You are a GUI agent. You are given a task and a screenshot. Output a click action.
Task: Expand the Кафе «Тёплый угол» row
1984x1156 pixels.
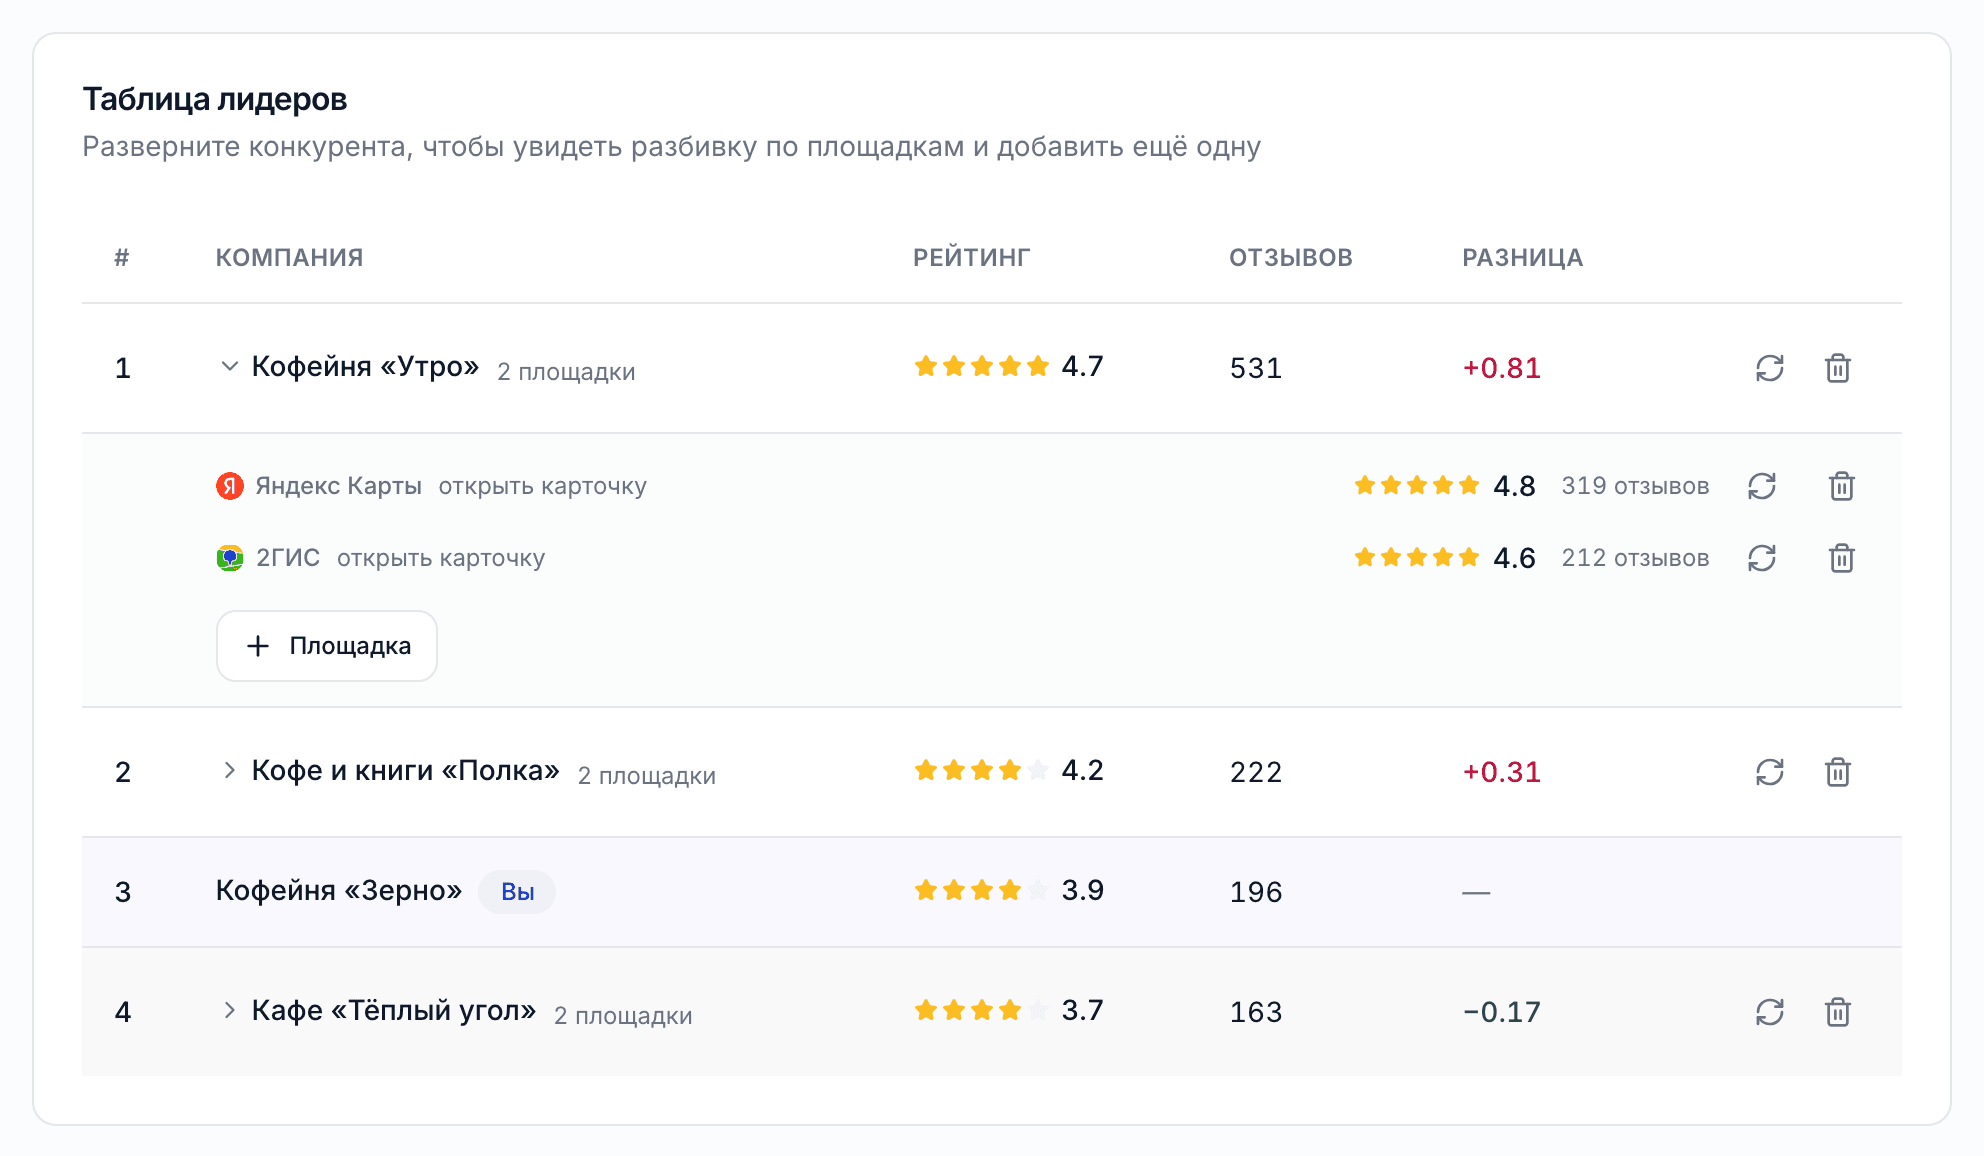pyautogui.click(x=229, y=1010)
